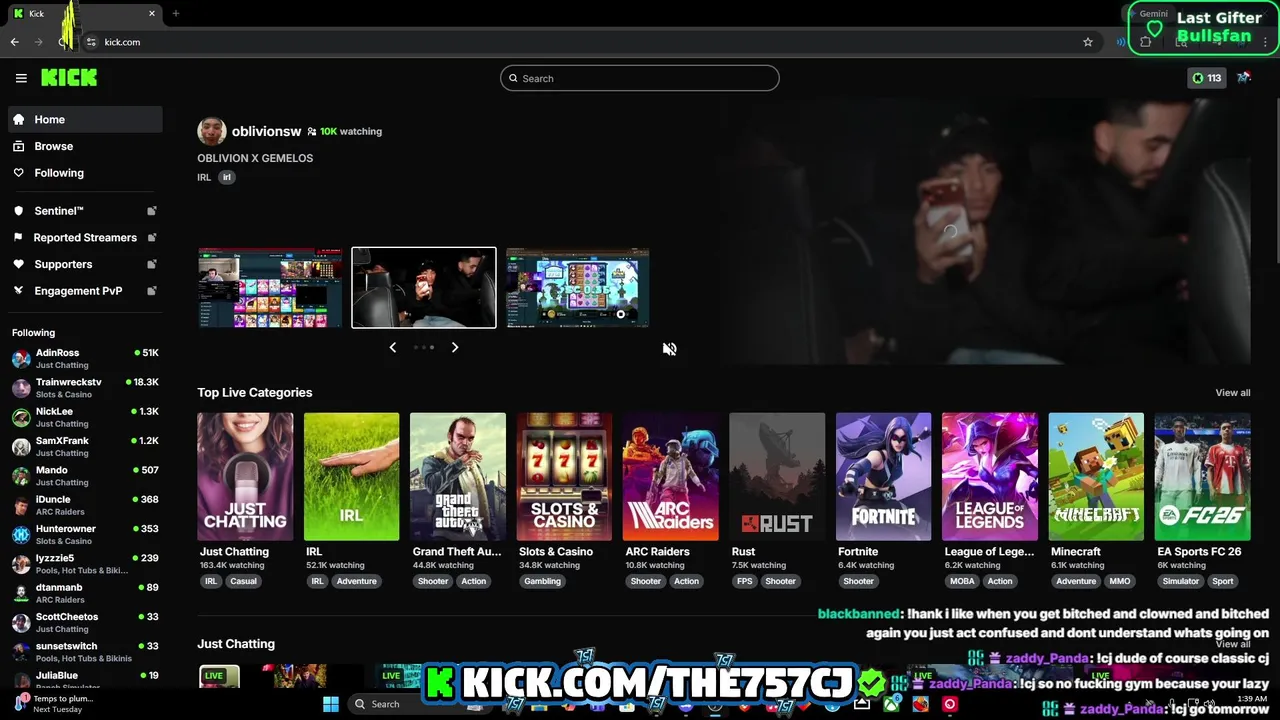
Task: Open the browser extensions puzzle icon
Action: (x=1146, y=42)
